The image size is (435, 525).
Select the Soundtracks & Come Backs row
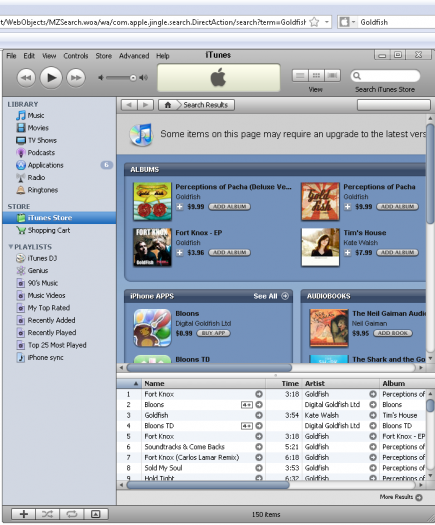272,447
